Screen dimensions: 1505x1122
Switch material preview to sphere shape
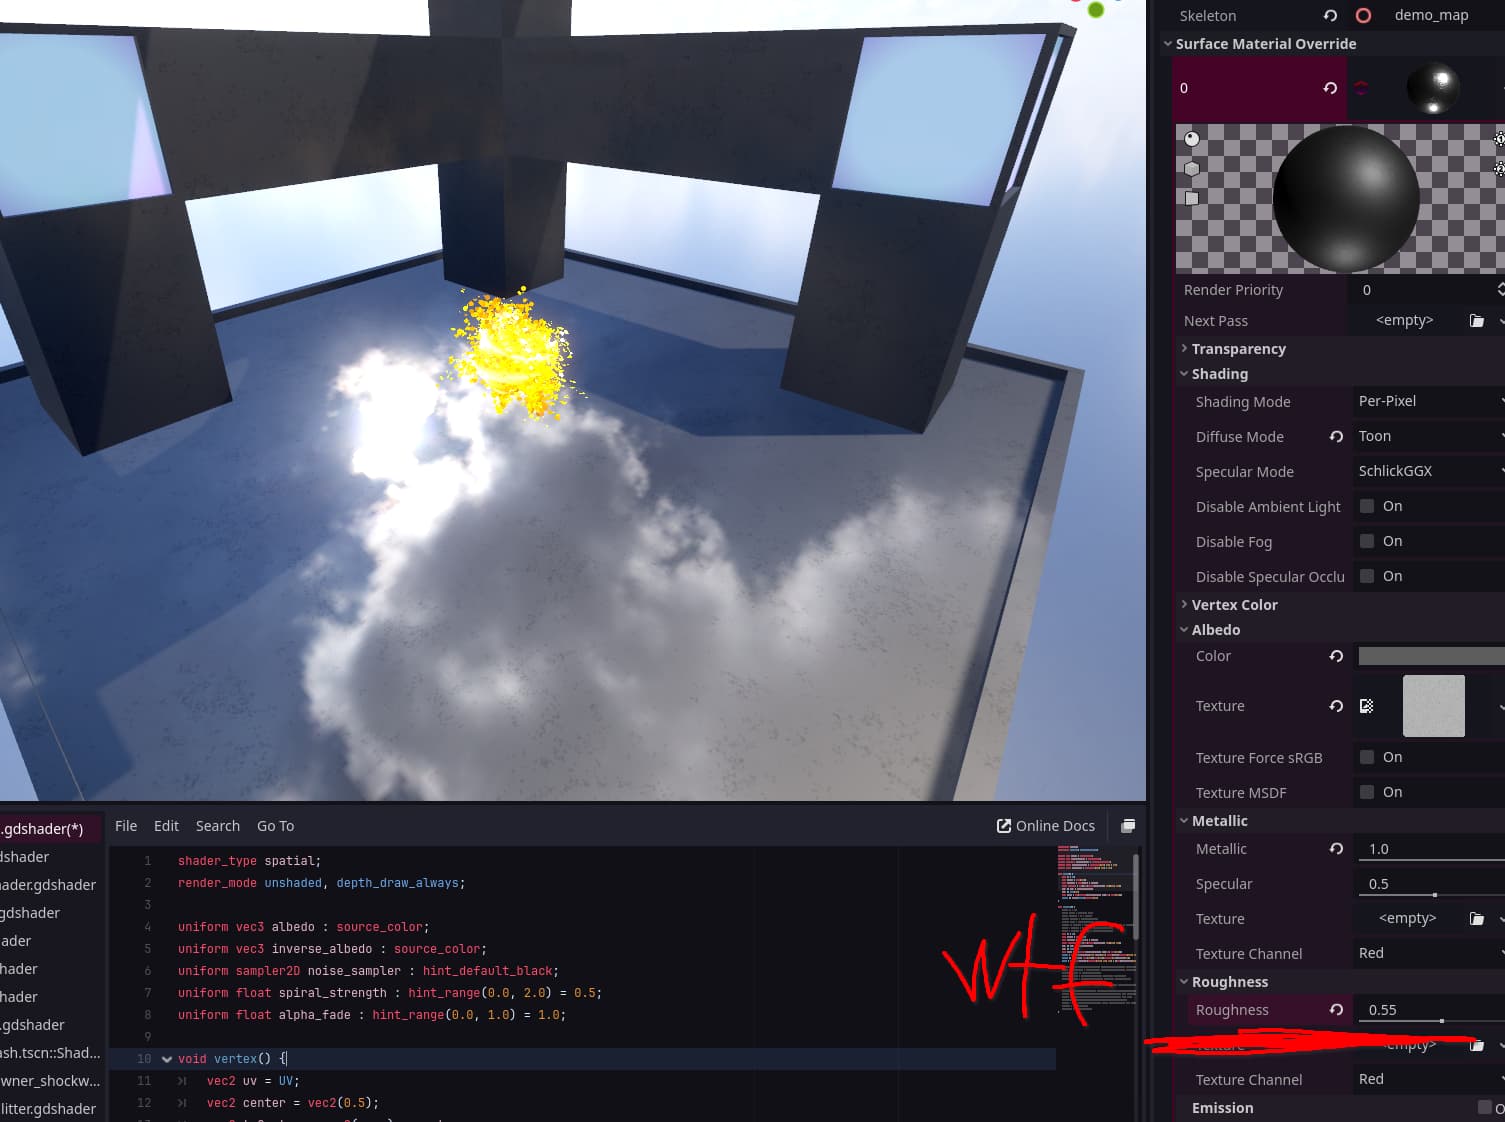1192,139
